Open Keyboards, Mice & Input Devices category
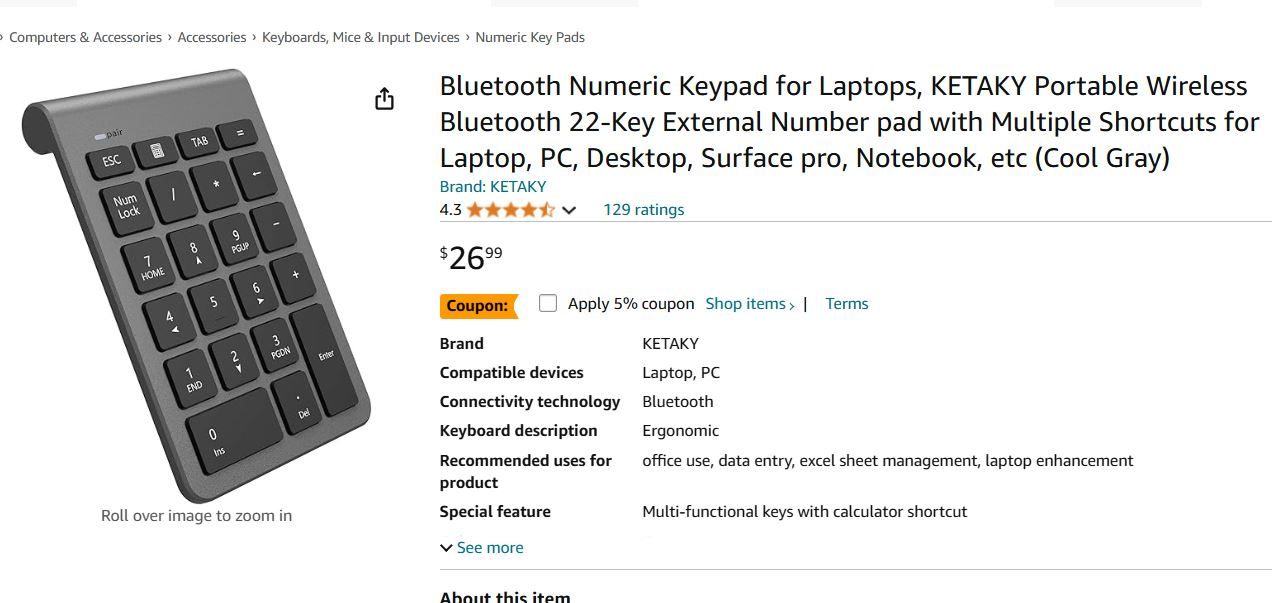This screenshot has height=603, width=1285. (360, 36)
